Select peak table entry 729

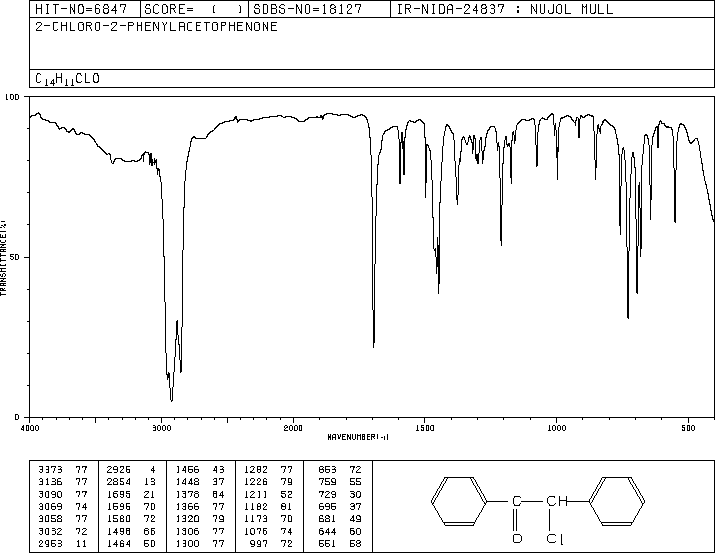click(340, 494)
